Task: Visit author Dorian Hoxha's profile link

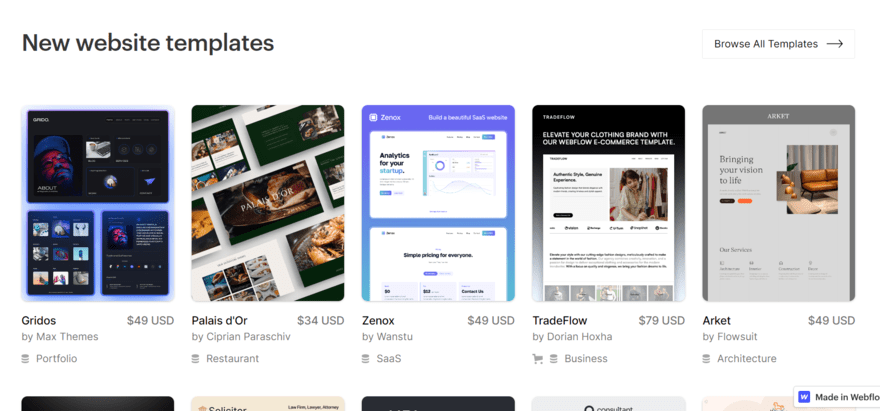Action: tap(572, 337)
